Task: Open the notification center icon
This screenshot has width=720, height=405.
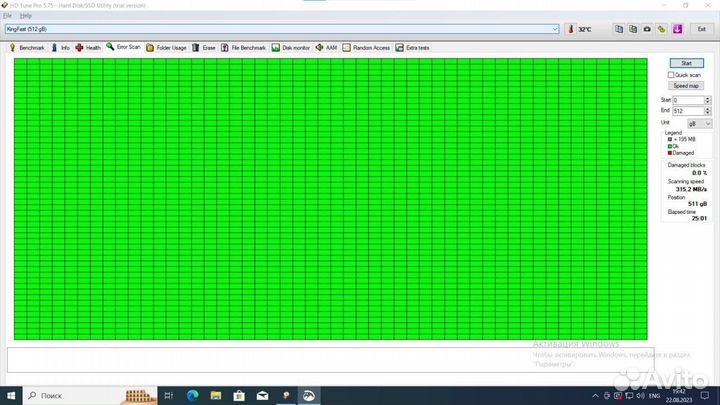Action: click(705, 395)
